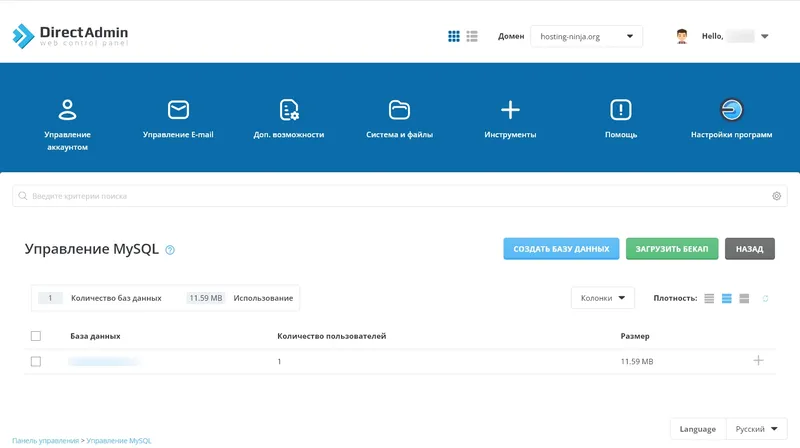Refresh the databases table

(x=765, y=298)
